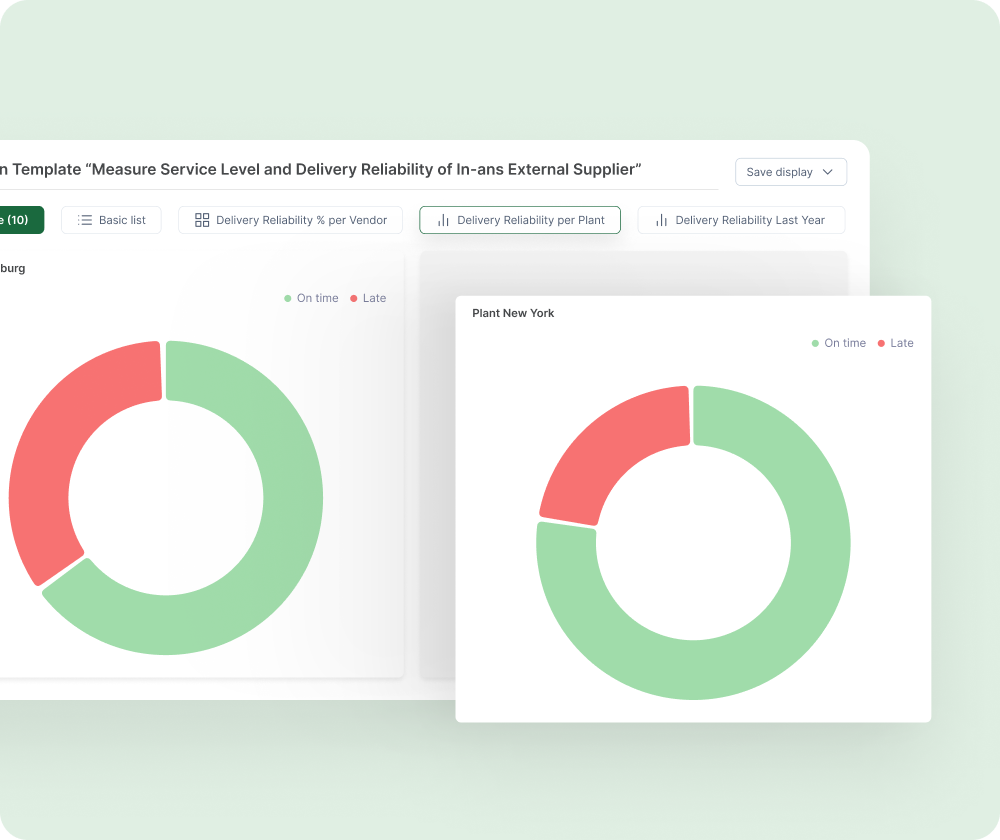The height and width of the screenshot is (840, 1000).
Task: Select the Delivery Reliability % per Vendor button
Action: [x=290, y=220]
